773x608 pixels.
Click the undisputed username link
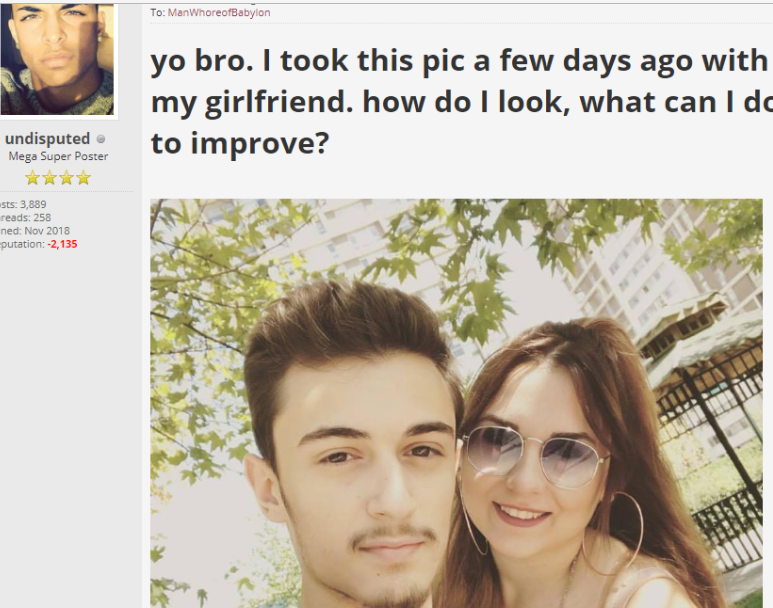click(x=47, y=139)
